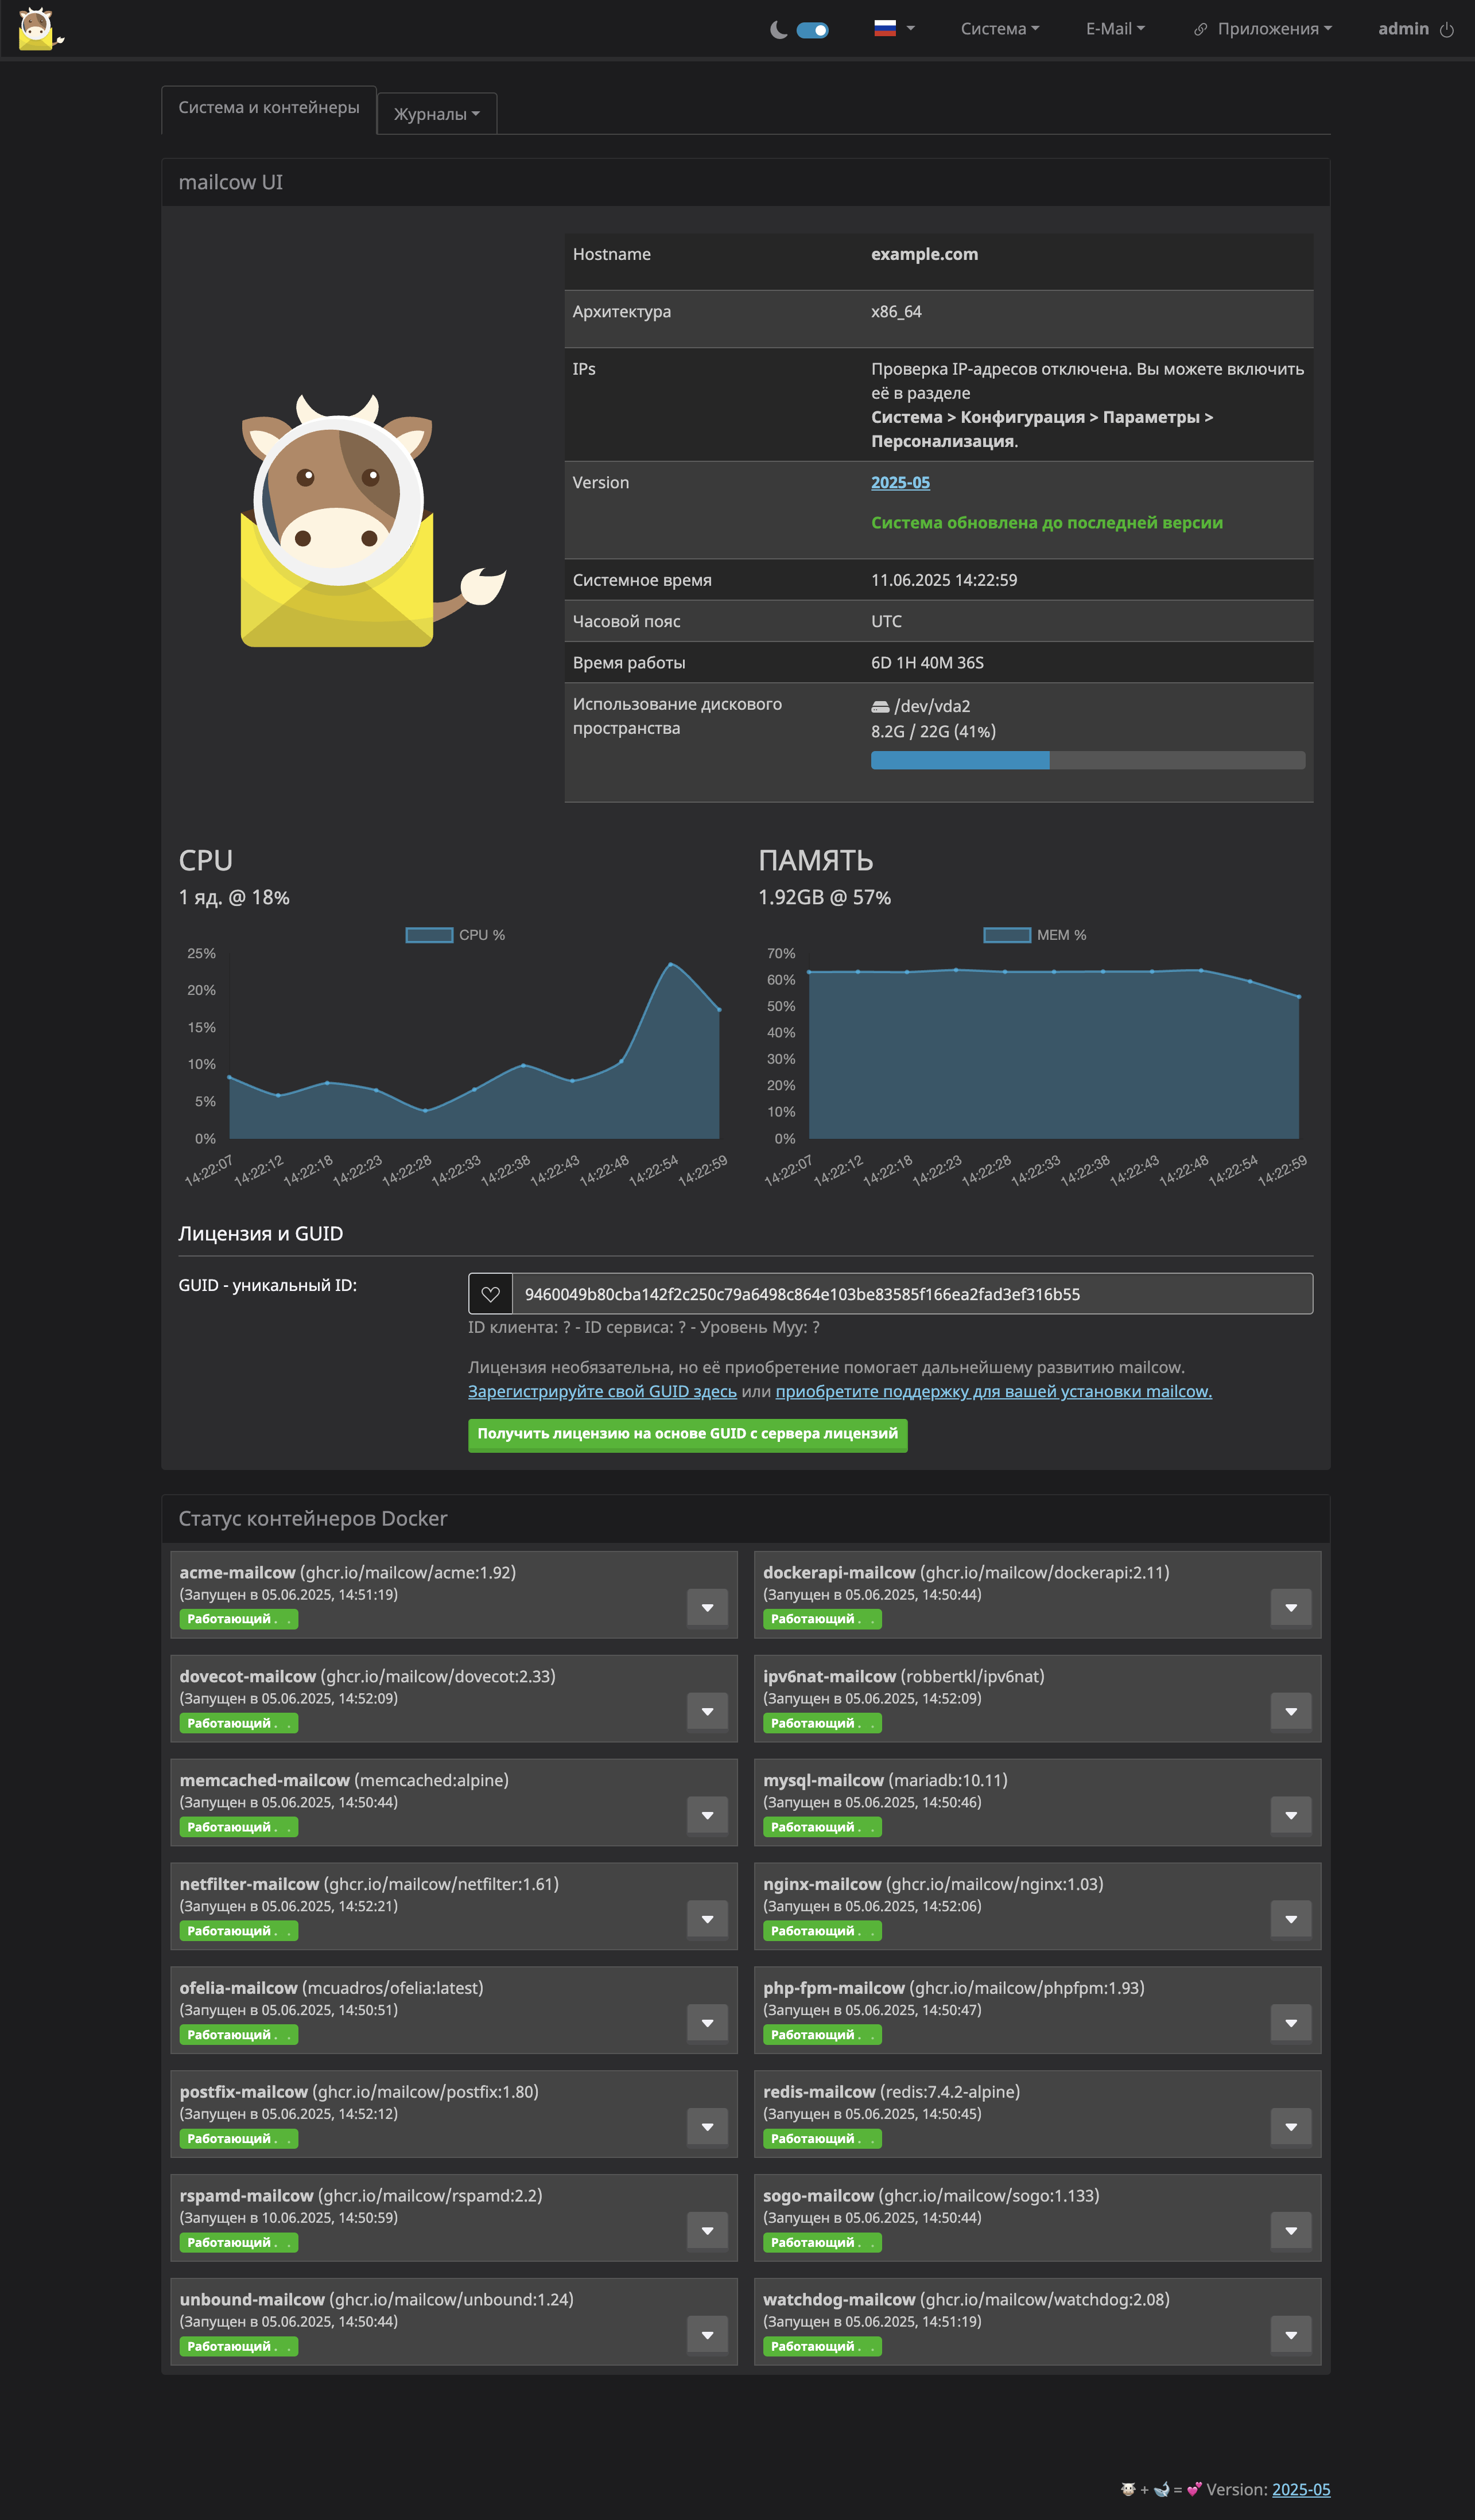The image size is (1475, 2520).
Task: Click the rspamd-mailcow container name
Action: click(x=246, y=2195)
